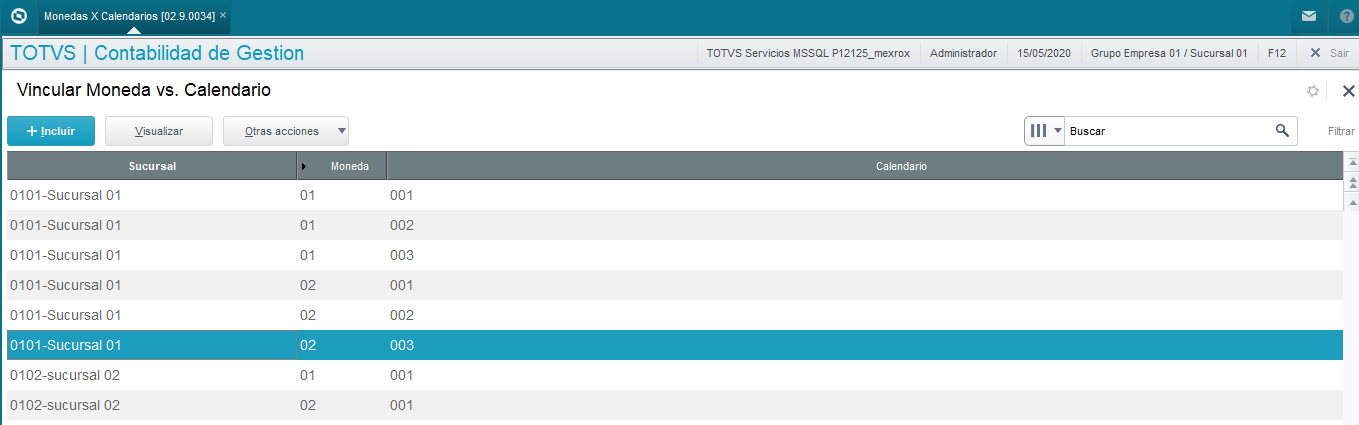
Task: Select row Sucursal 01 Moneda 01 Calendario 003
Action: [x=675, y=255]
